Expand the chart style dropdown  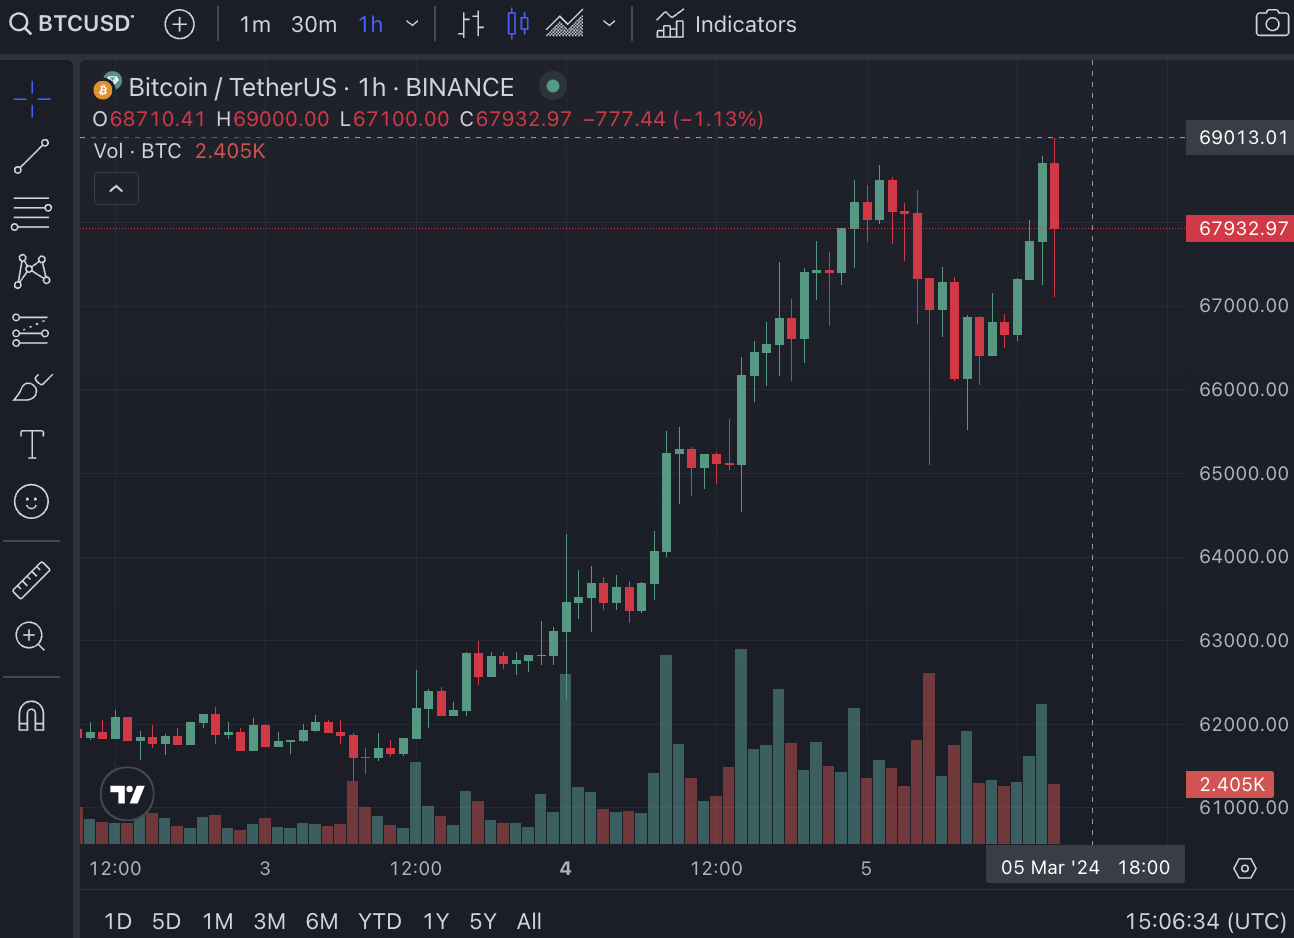(608, 24)
